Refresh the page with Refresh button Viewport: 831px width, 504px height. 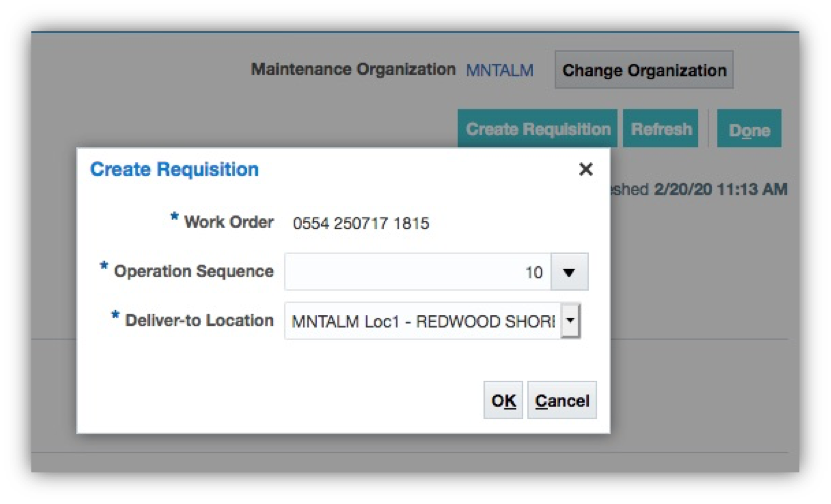click(x=661, y=129)
